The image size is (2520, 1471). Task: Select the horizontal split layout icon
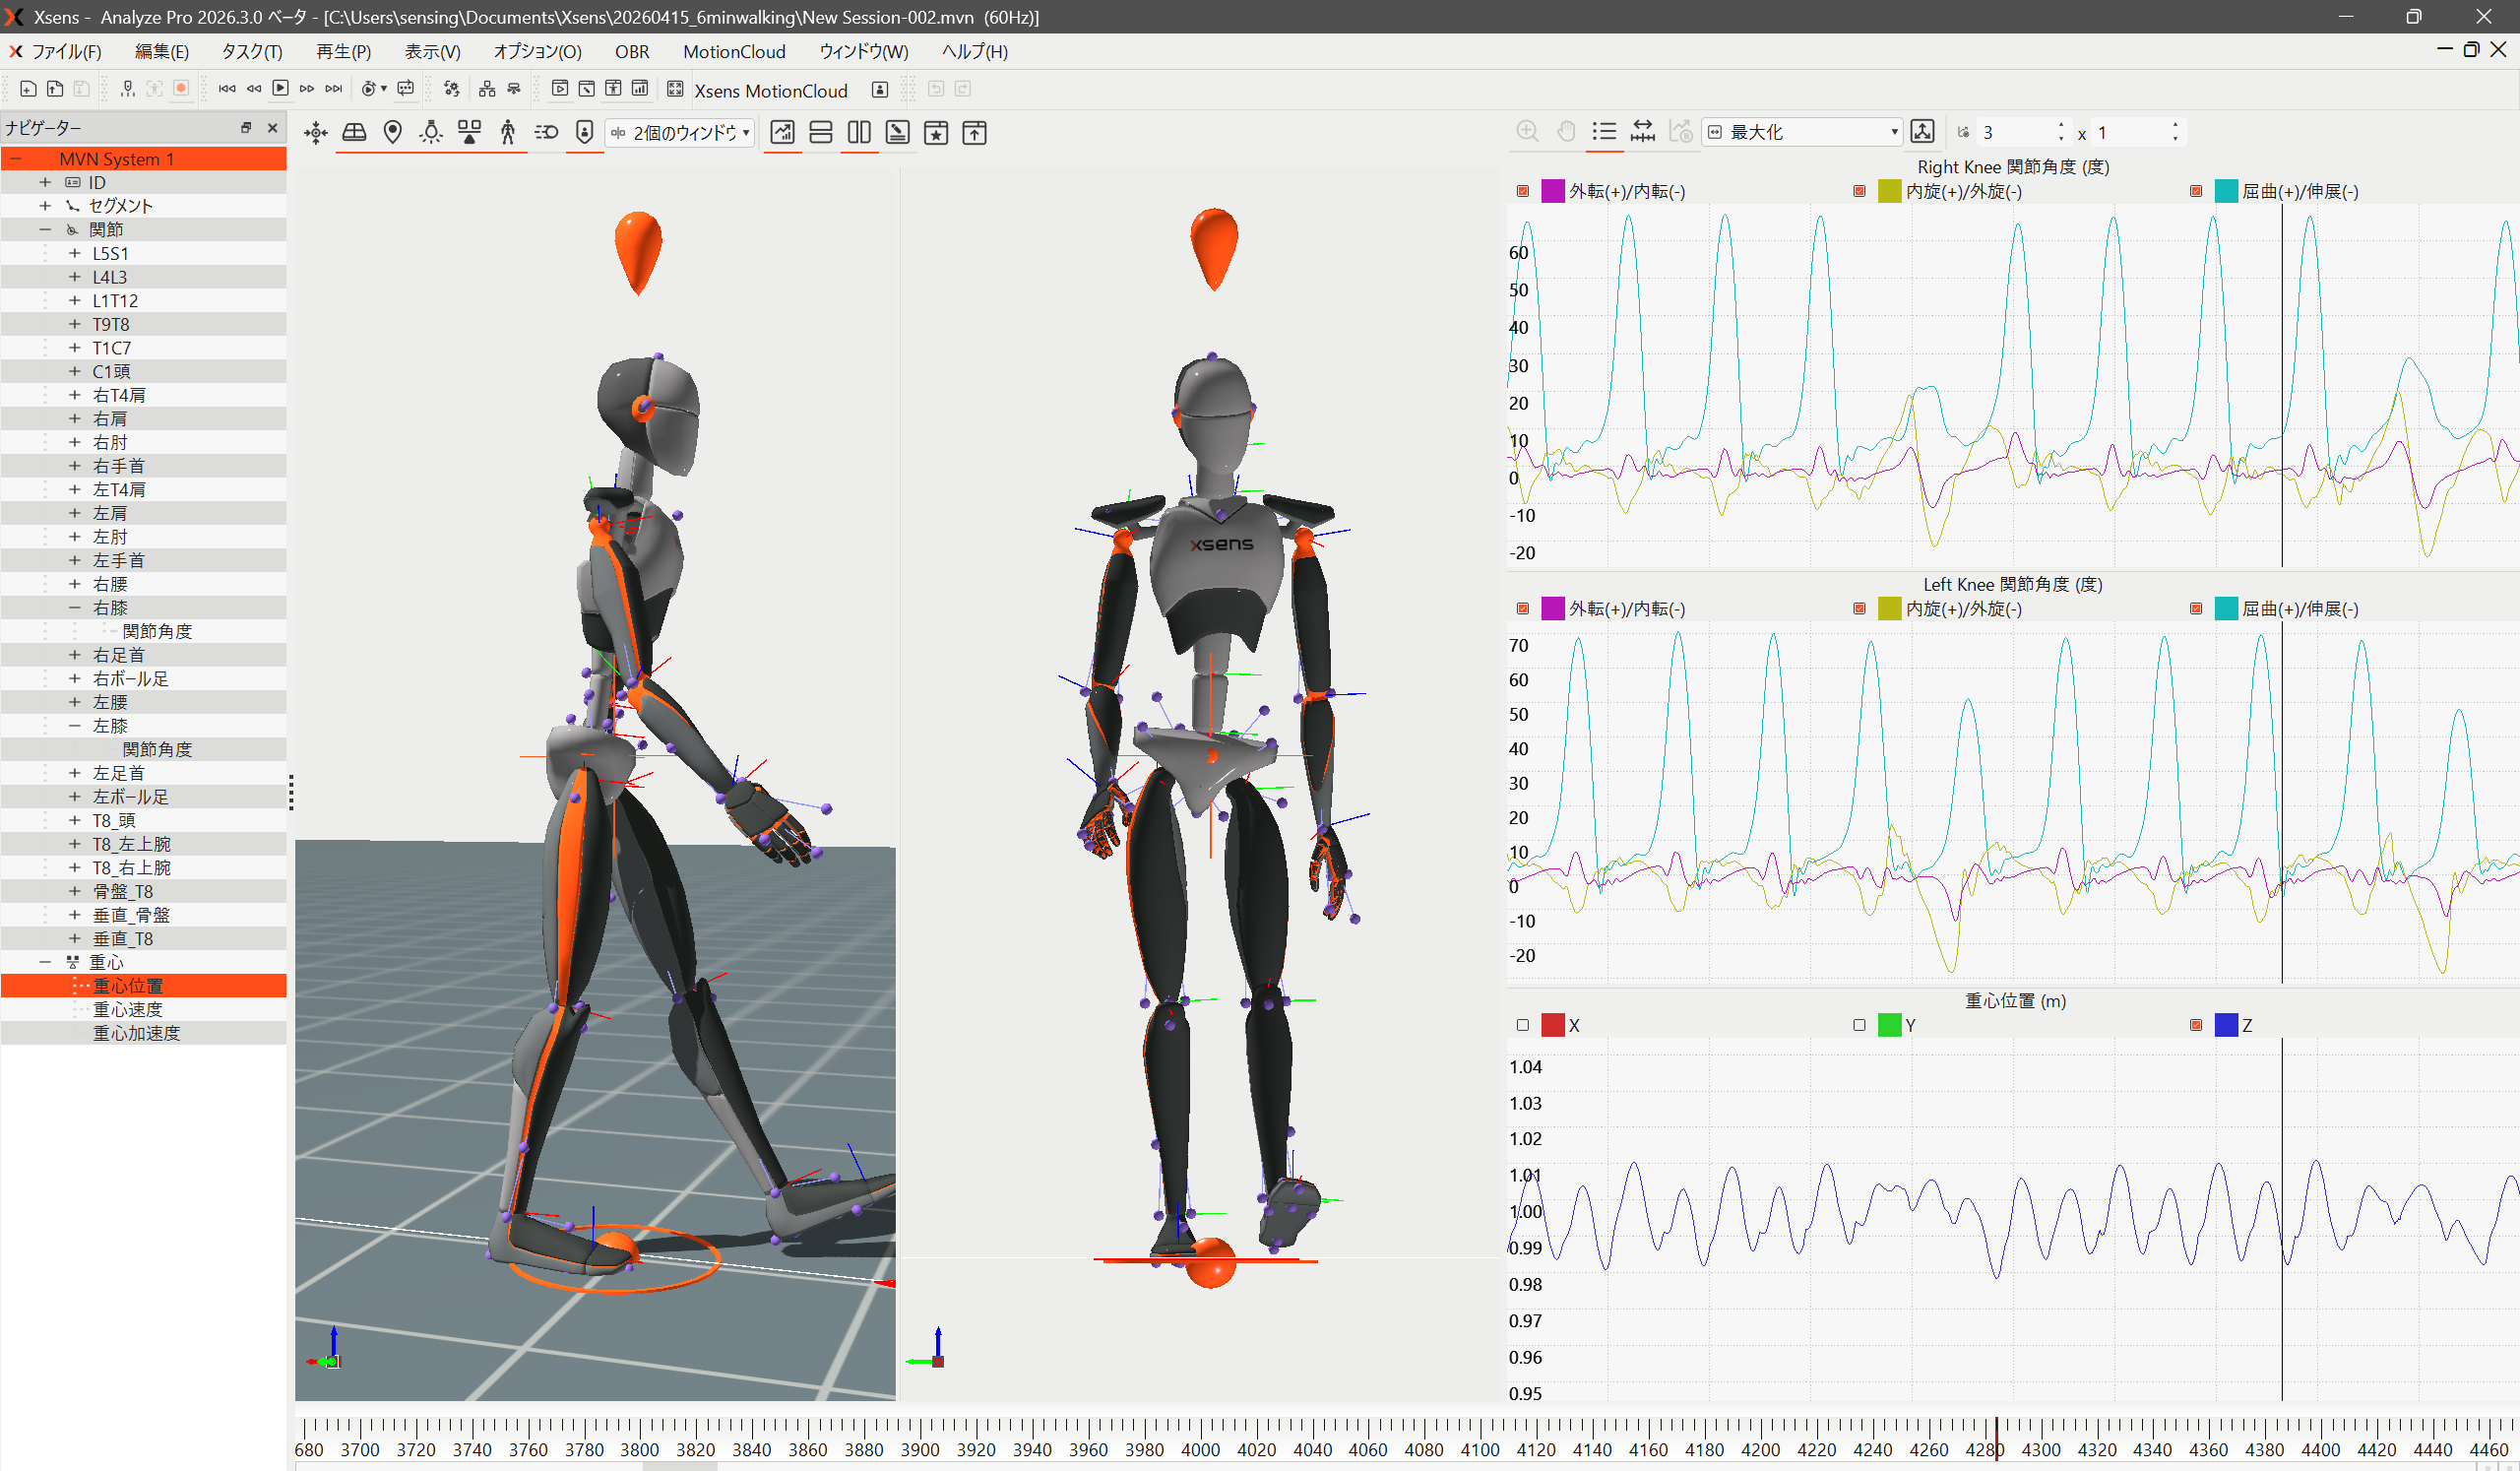[821, 133]
